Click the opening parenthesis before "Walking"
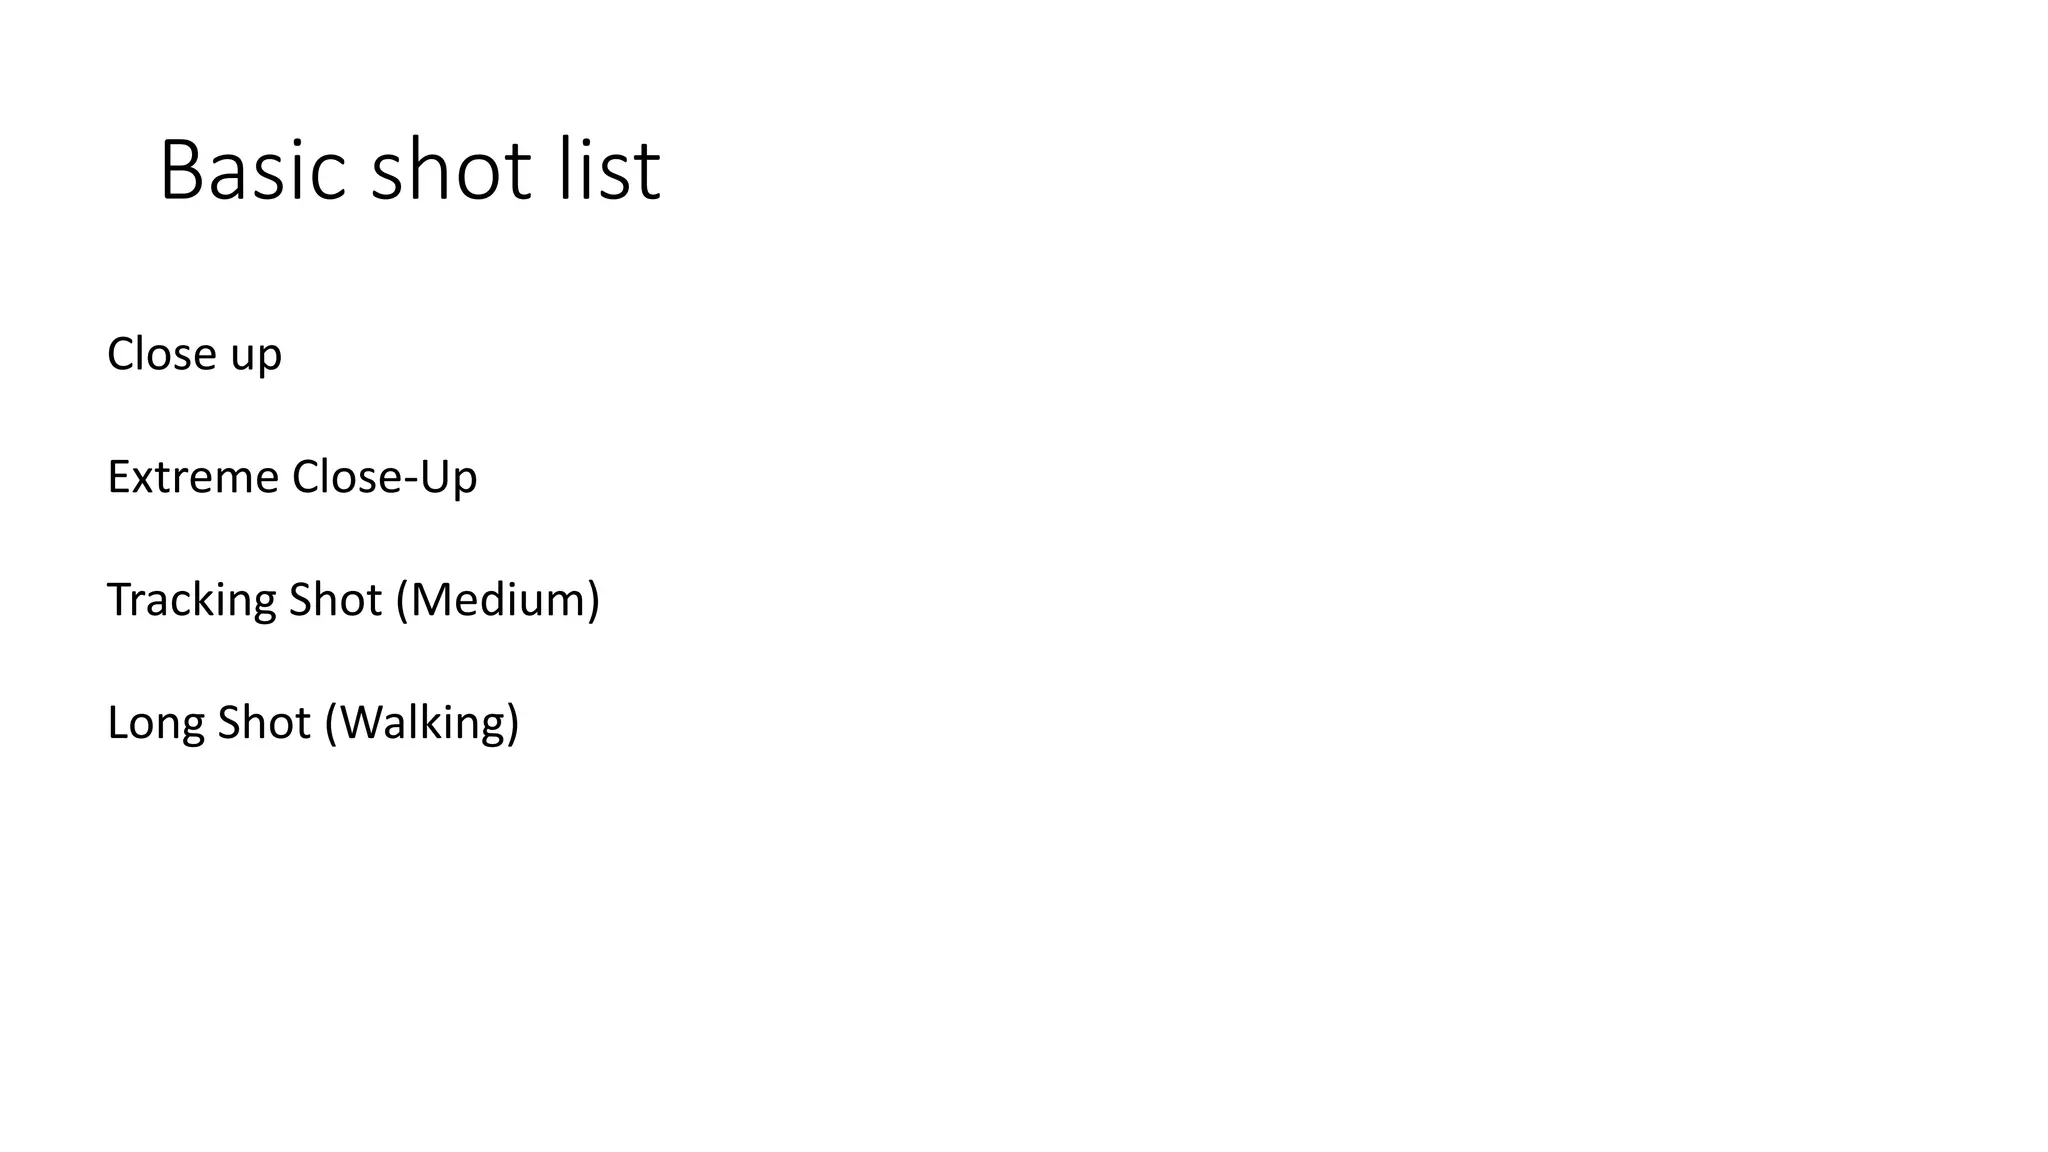2048x1152 pixels. tap(332, 723)
